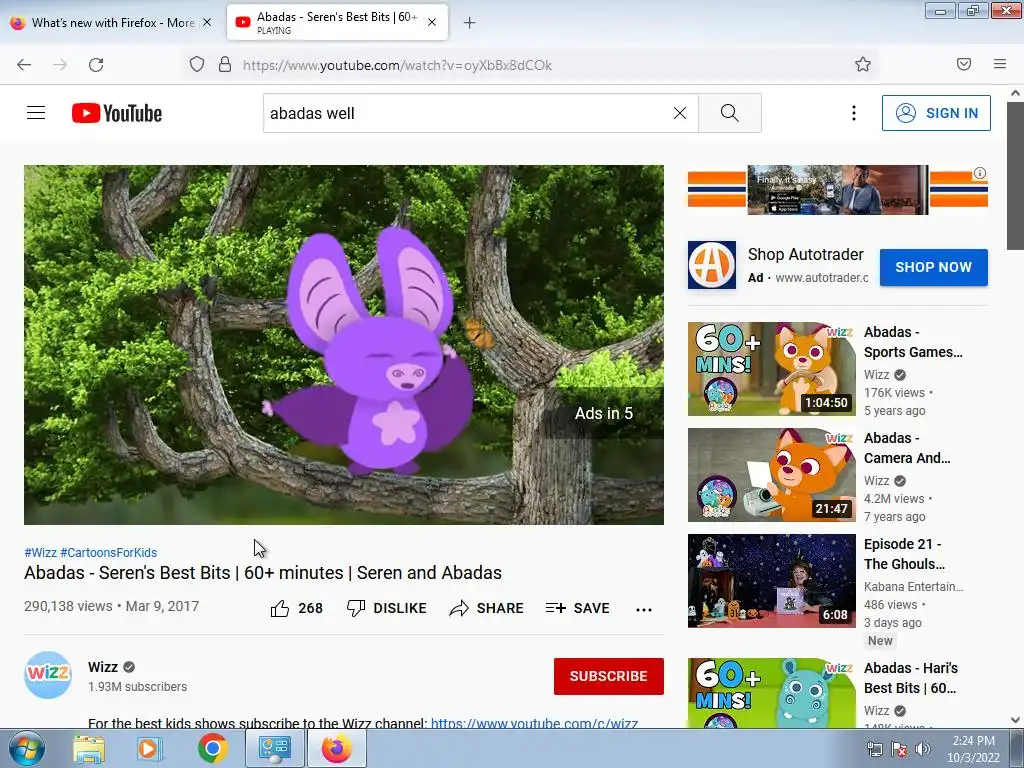Open Abadas Camera And thumbnail
Image resolution: width=1024 pixels, height=768 pixels.
pyautogui.click(x=771, y=475)
